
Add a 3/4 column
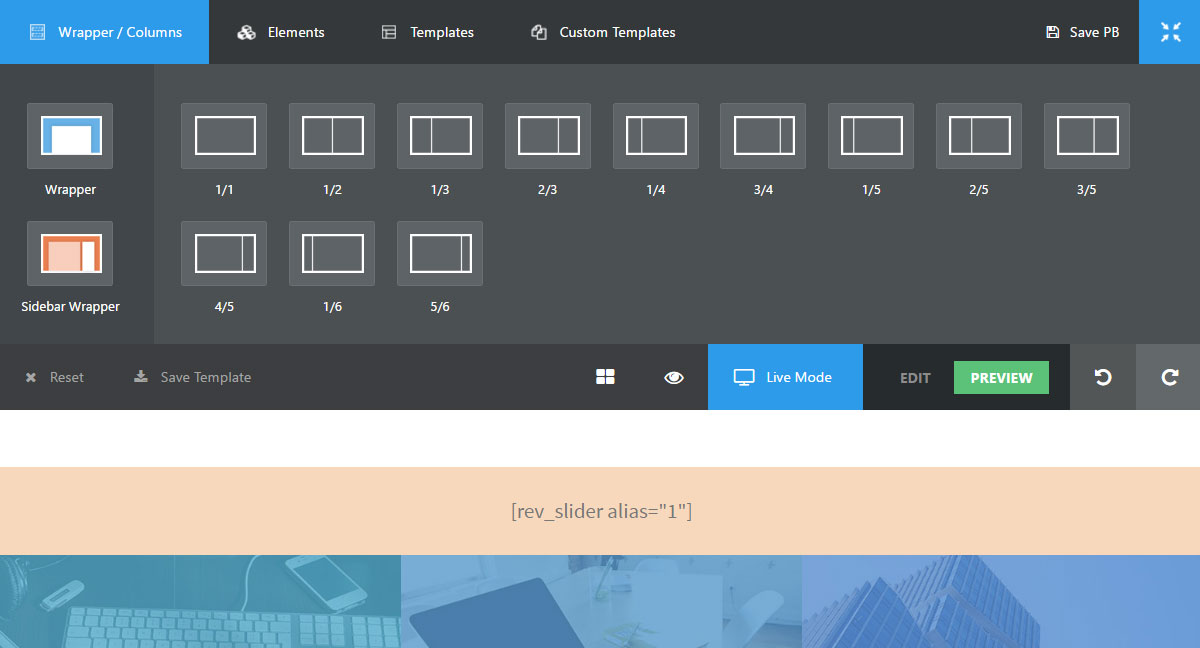(x=763, y=136)
